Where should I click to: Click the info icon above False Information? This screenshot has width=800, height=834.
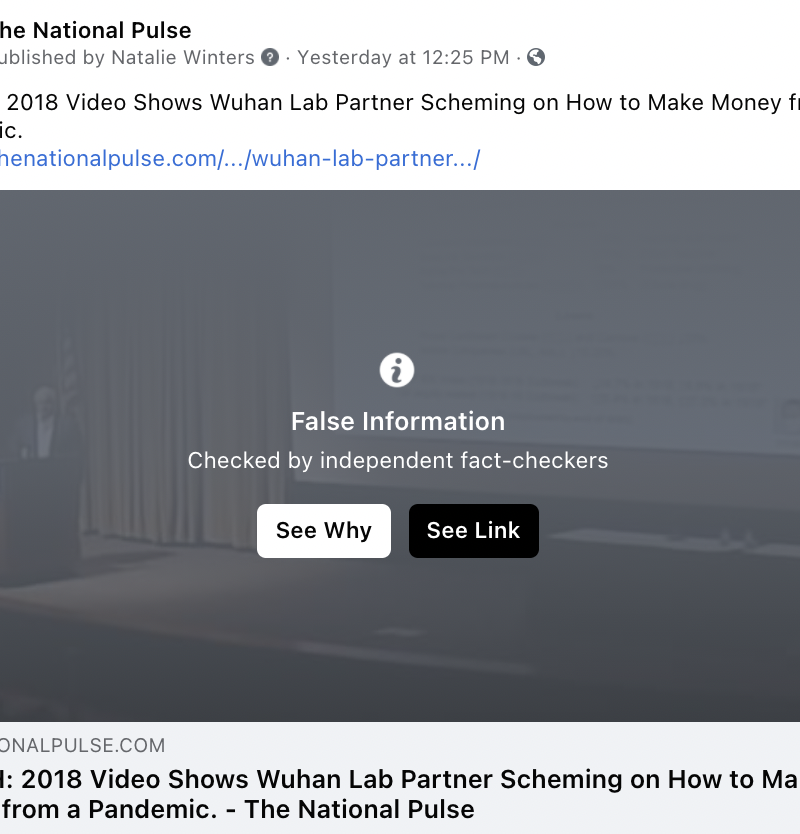(397, 370)
